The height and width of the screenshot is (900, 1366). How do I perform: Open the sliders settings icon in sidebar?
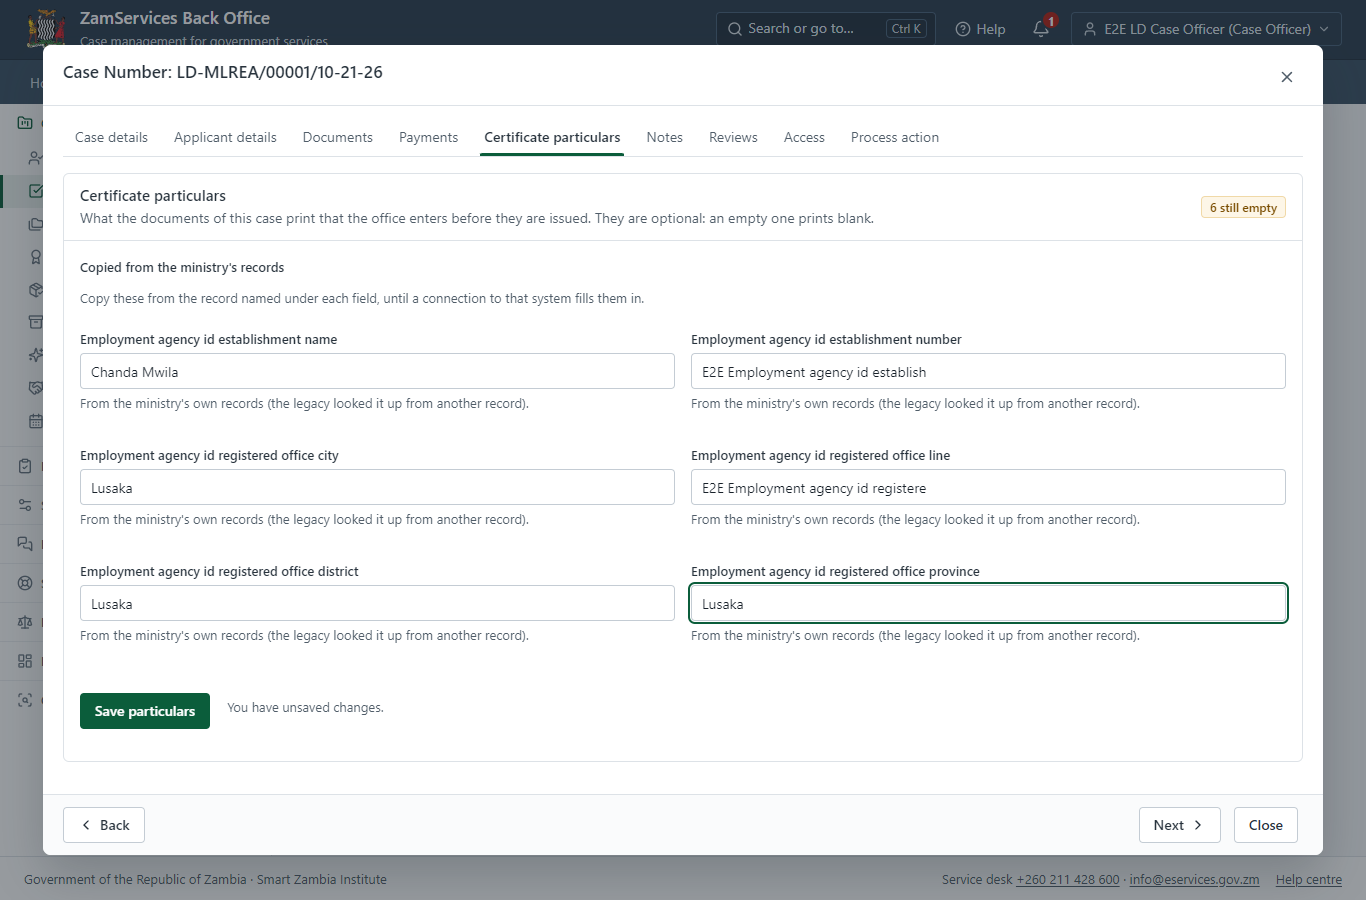click(25, 505)
